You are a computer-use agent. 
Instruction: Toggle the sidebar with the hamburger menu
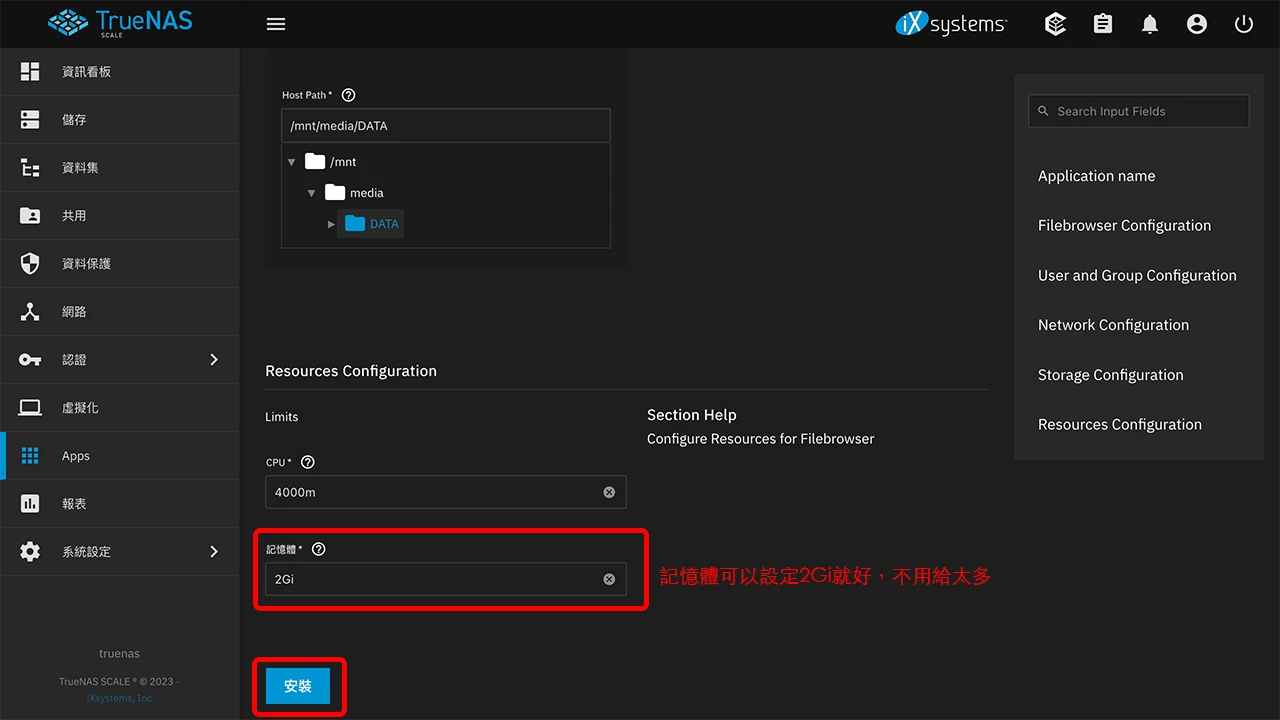click(x=276, y=24)
